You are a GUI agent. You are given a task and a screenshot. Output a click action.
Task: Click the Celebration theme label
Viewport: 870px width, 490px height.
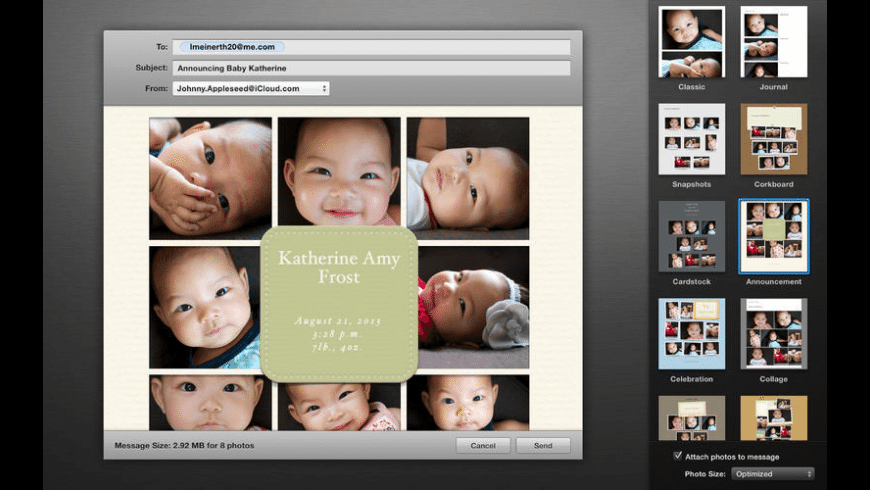click(691, 379)
